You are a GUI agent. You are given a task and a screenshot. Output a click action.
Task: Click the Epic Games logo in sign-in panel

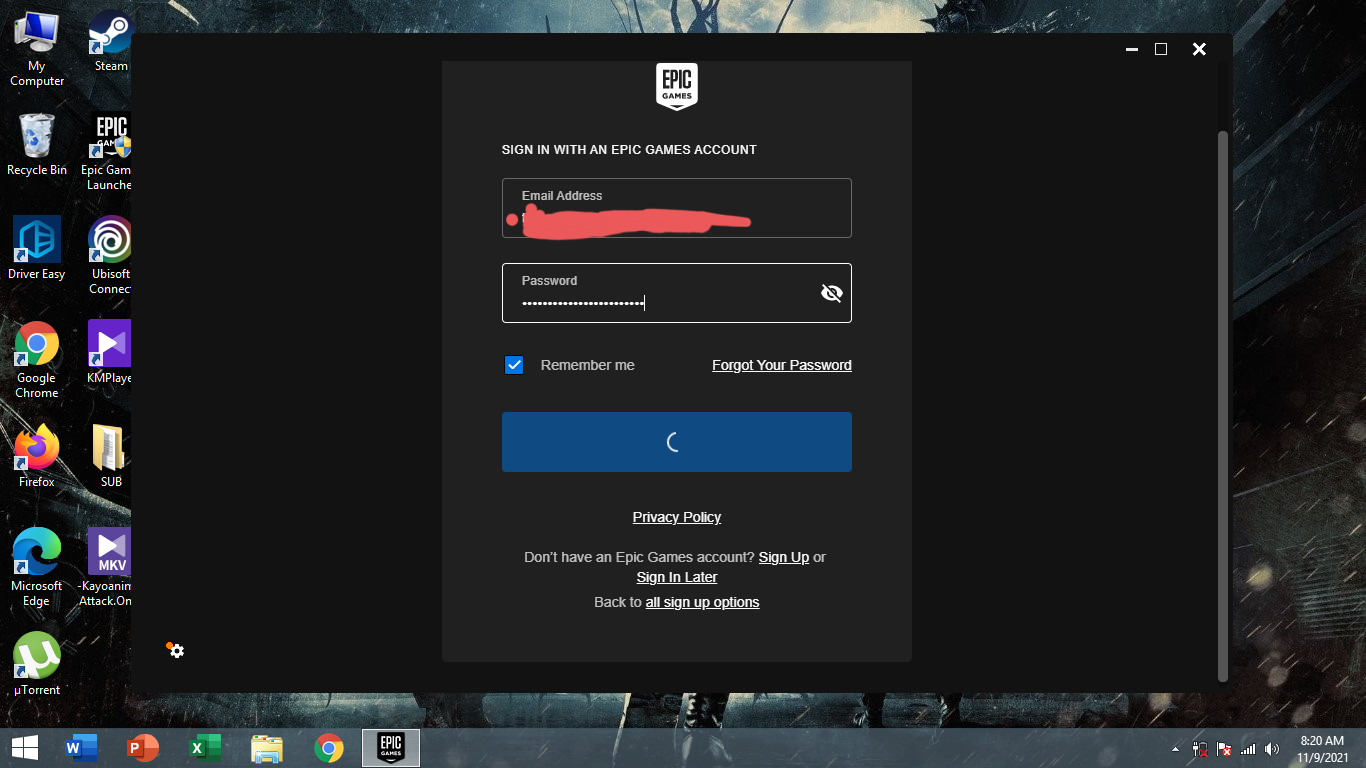coord(677,86)
